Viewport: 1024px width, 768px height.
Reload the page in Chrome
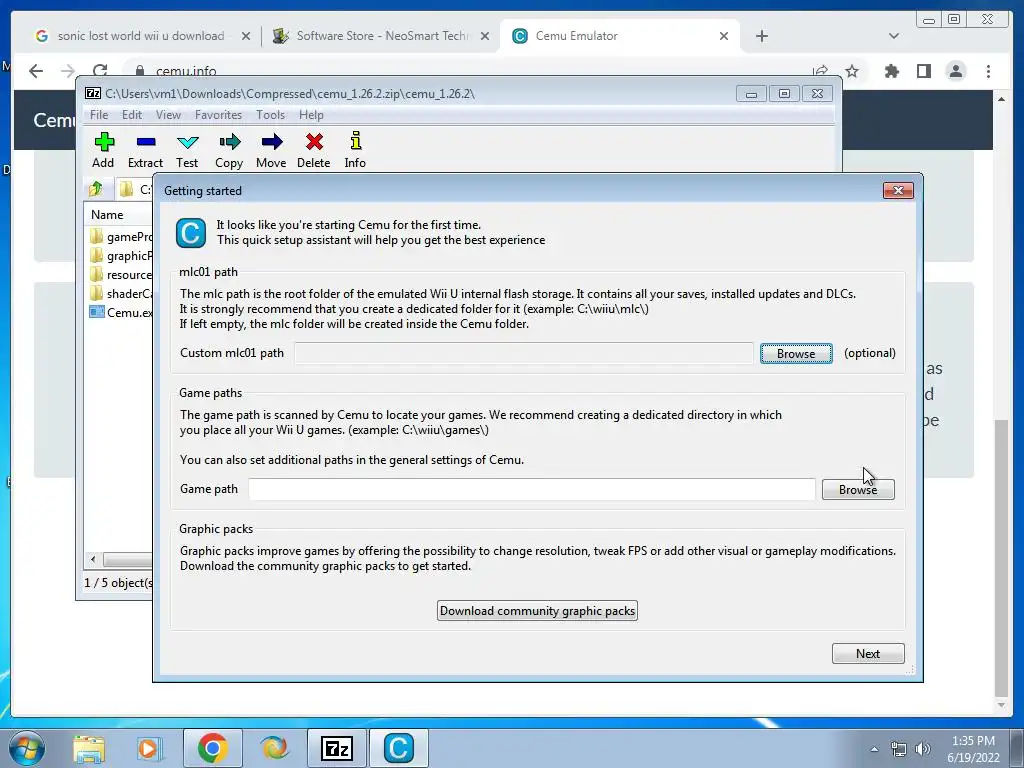100,71
